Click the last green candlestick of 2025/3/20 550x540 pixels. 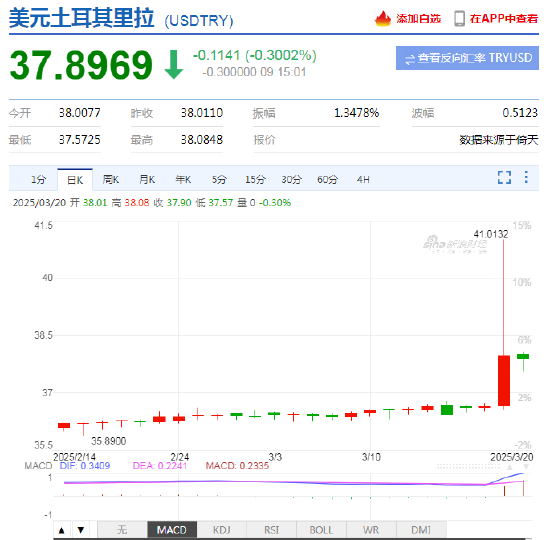(523, 357)
